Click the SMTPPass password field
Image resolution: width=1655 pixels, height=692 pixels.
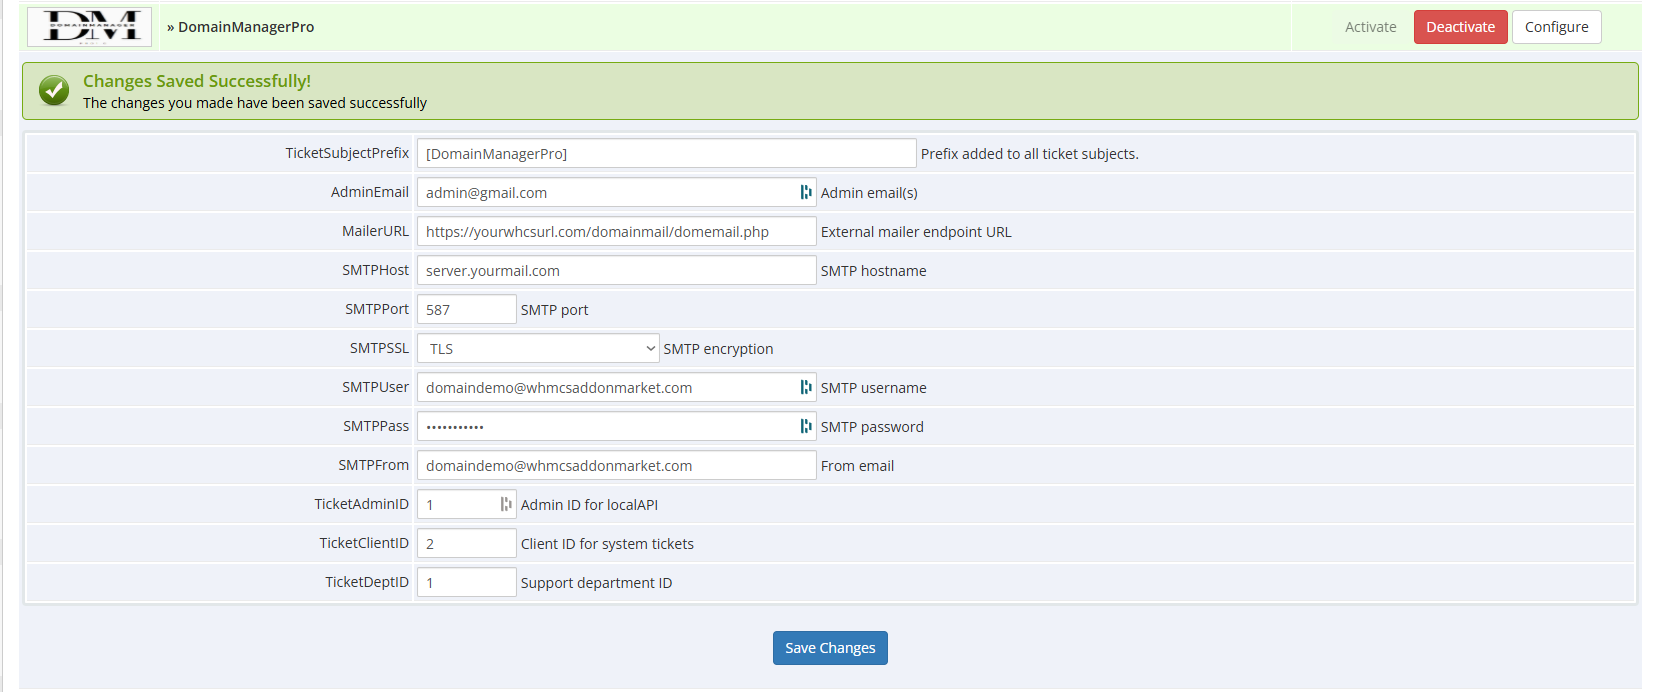coord(605,426)
